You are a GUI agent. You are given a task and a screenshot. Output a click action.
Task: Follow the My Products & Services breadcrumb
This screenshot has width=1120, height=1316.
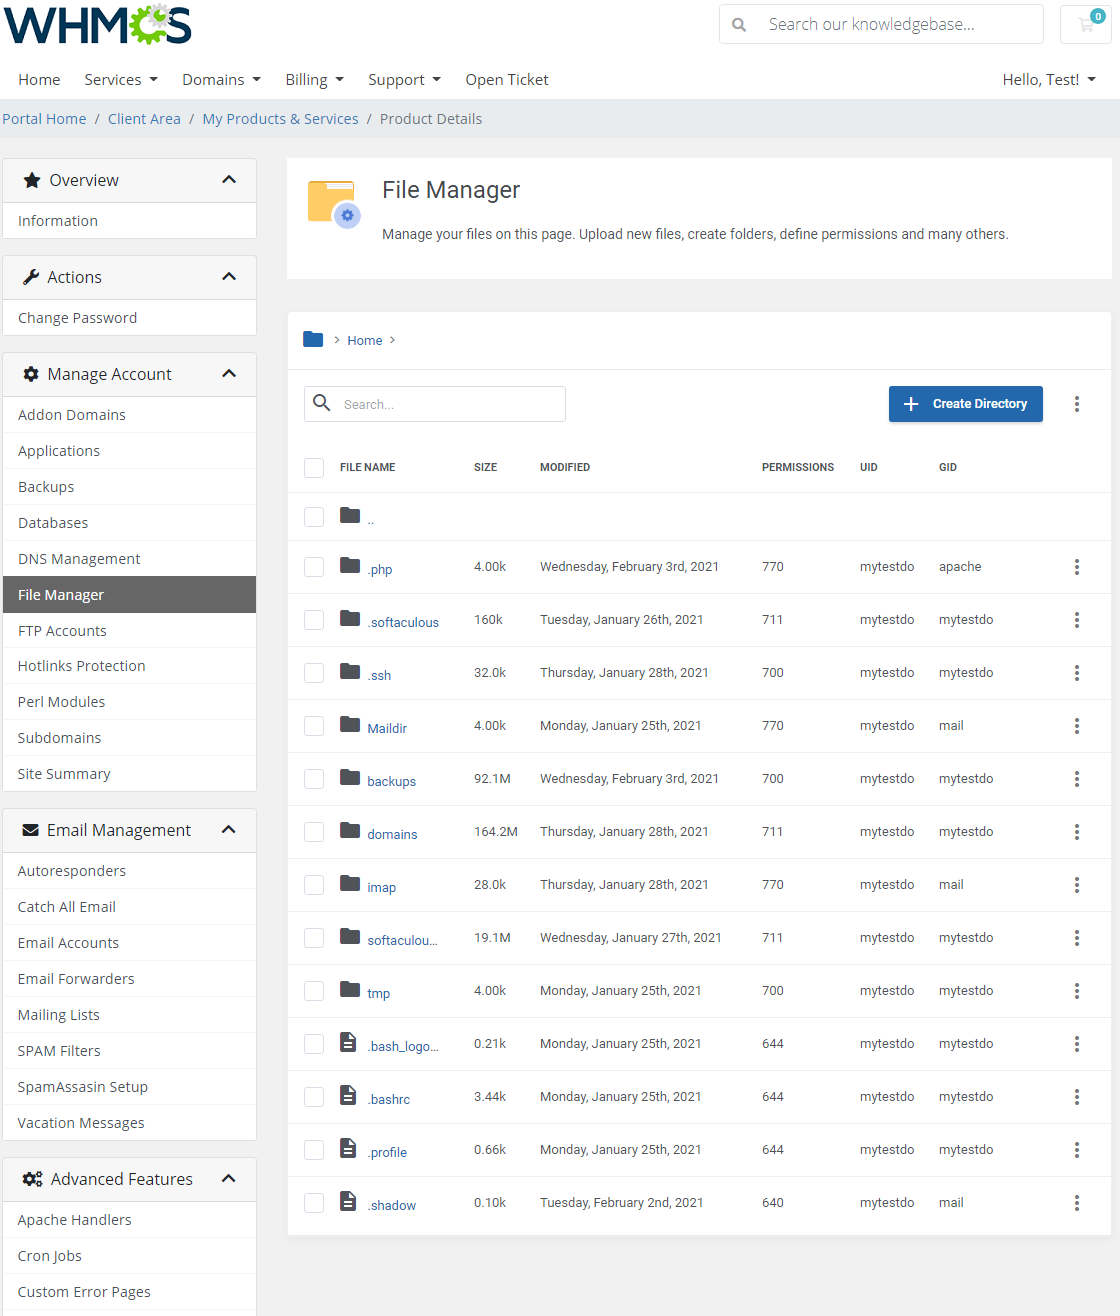(x=280, y=119)
